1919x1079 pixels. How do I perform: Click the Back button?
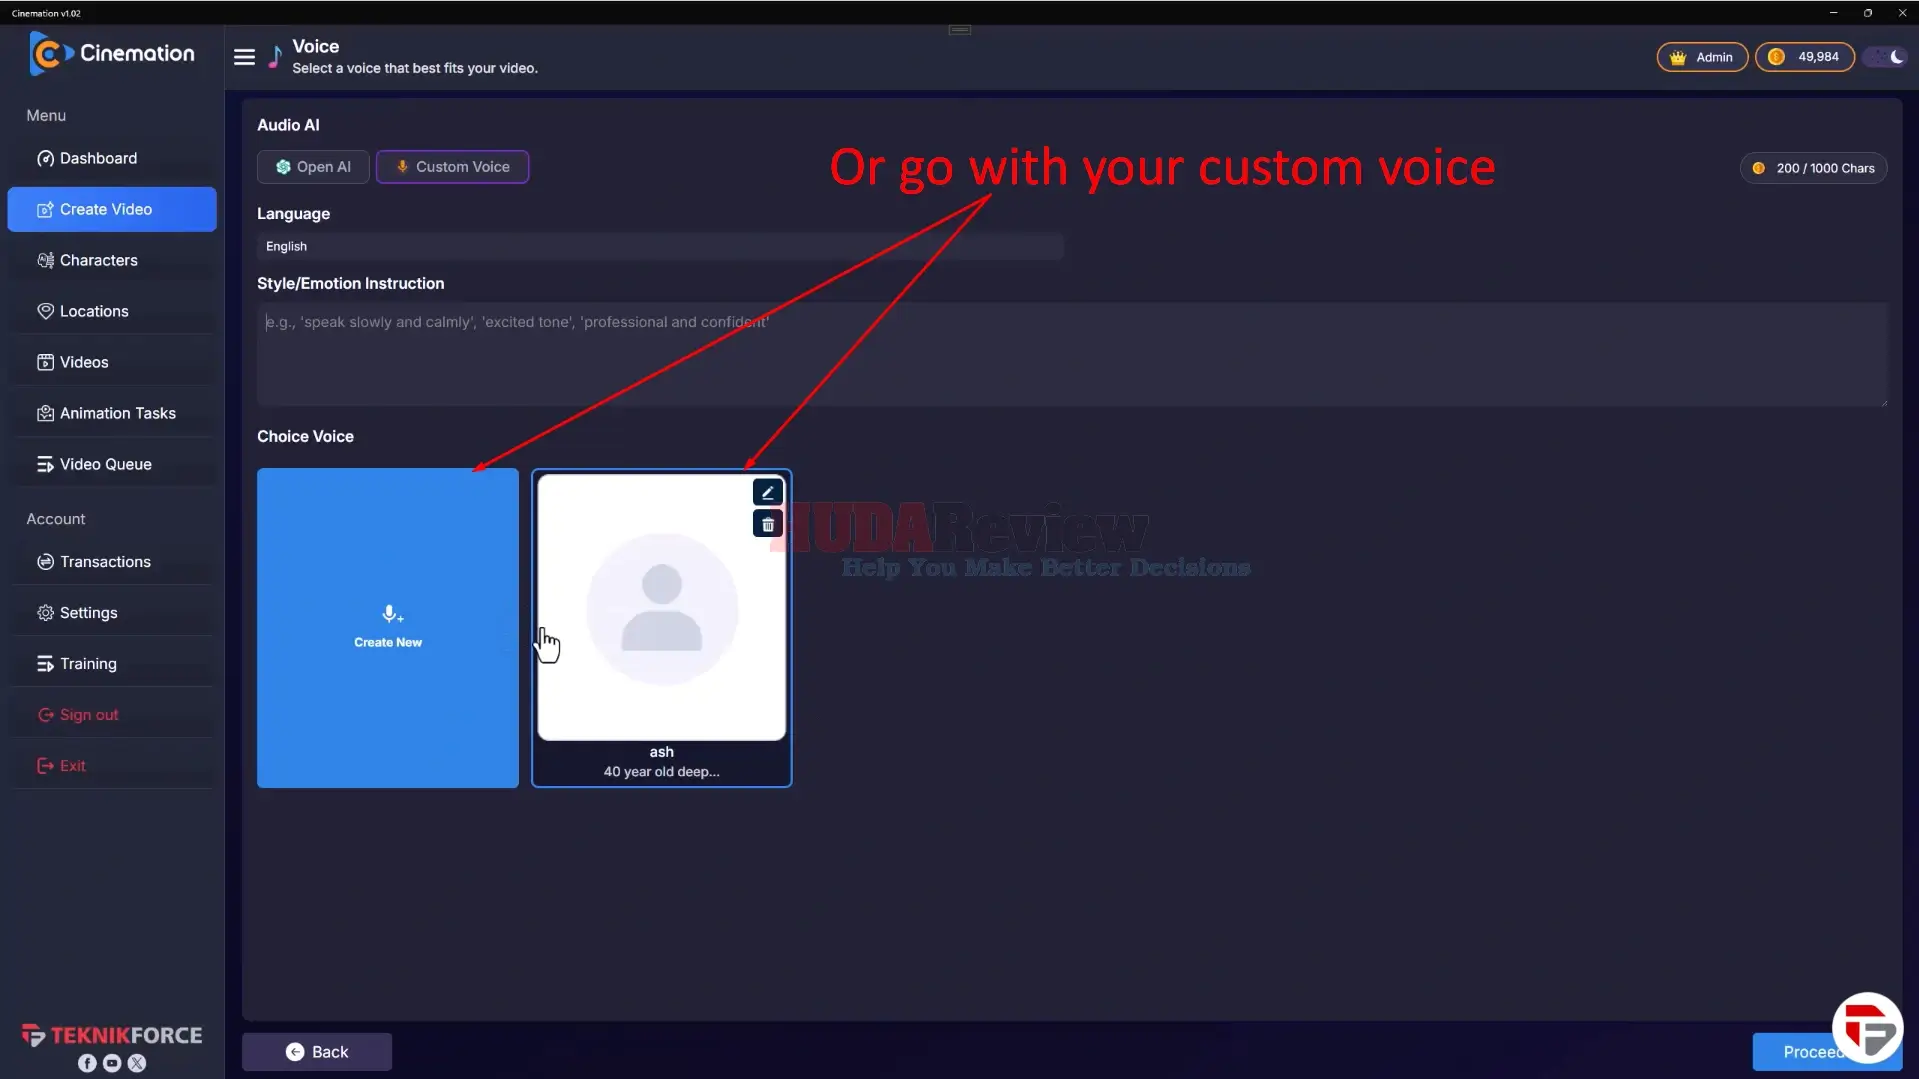point(317,1052)
